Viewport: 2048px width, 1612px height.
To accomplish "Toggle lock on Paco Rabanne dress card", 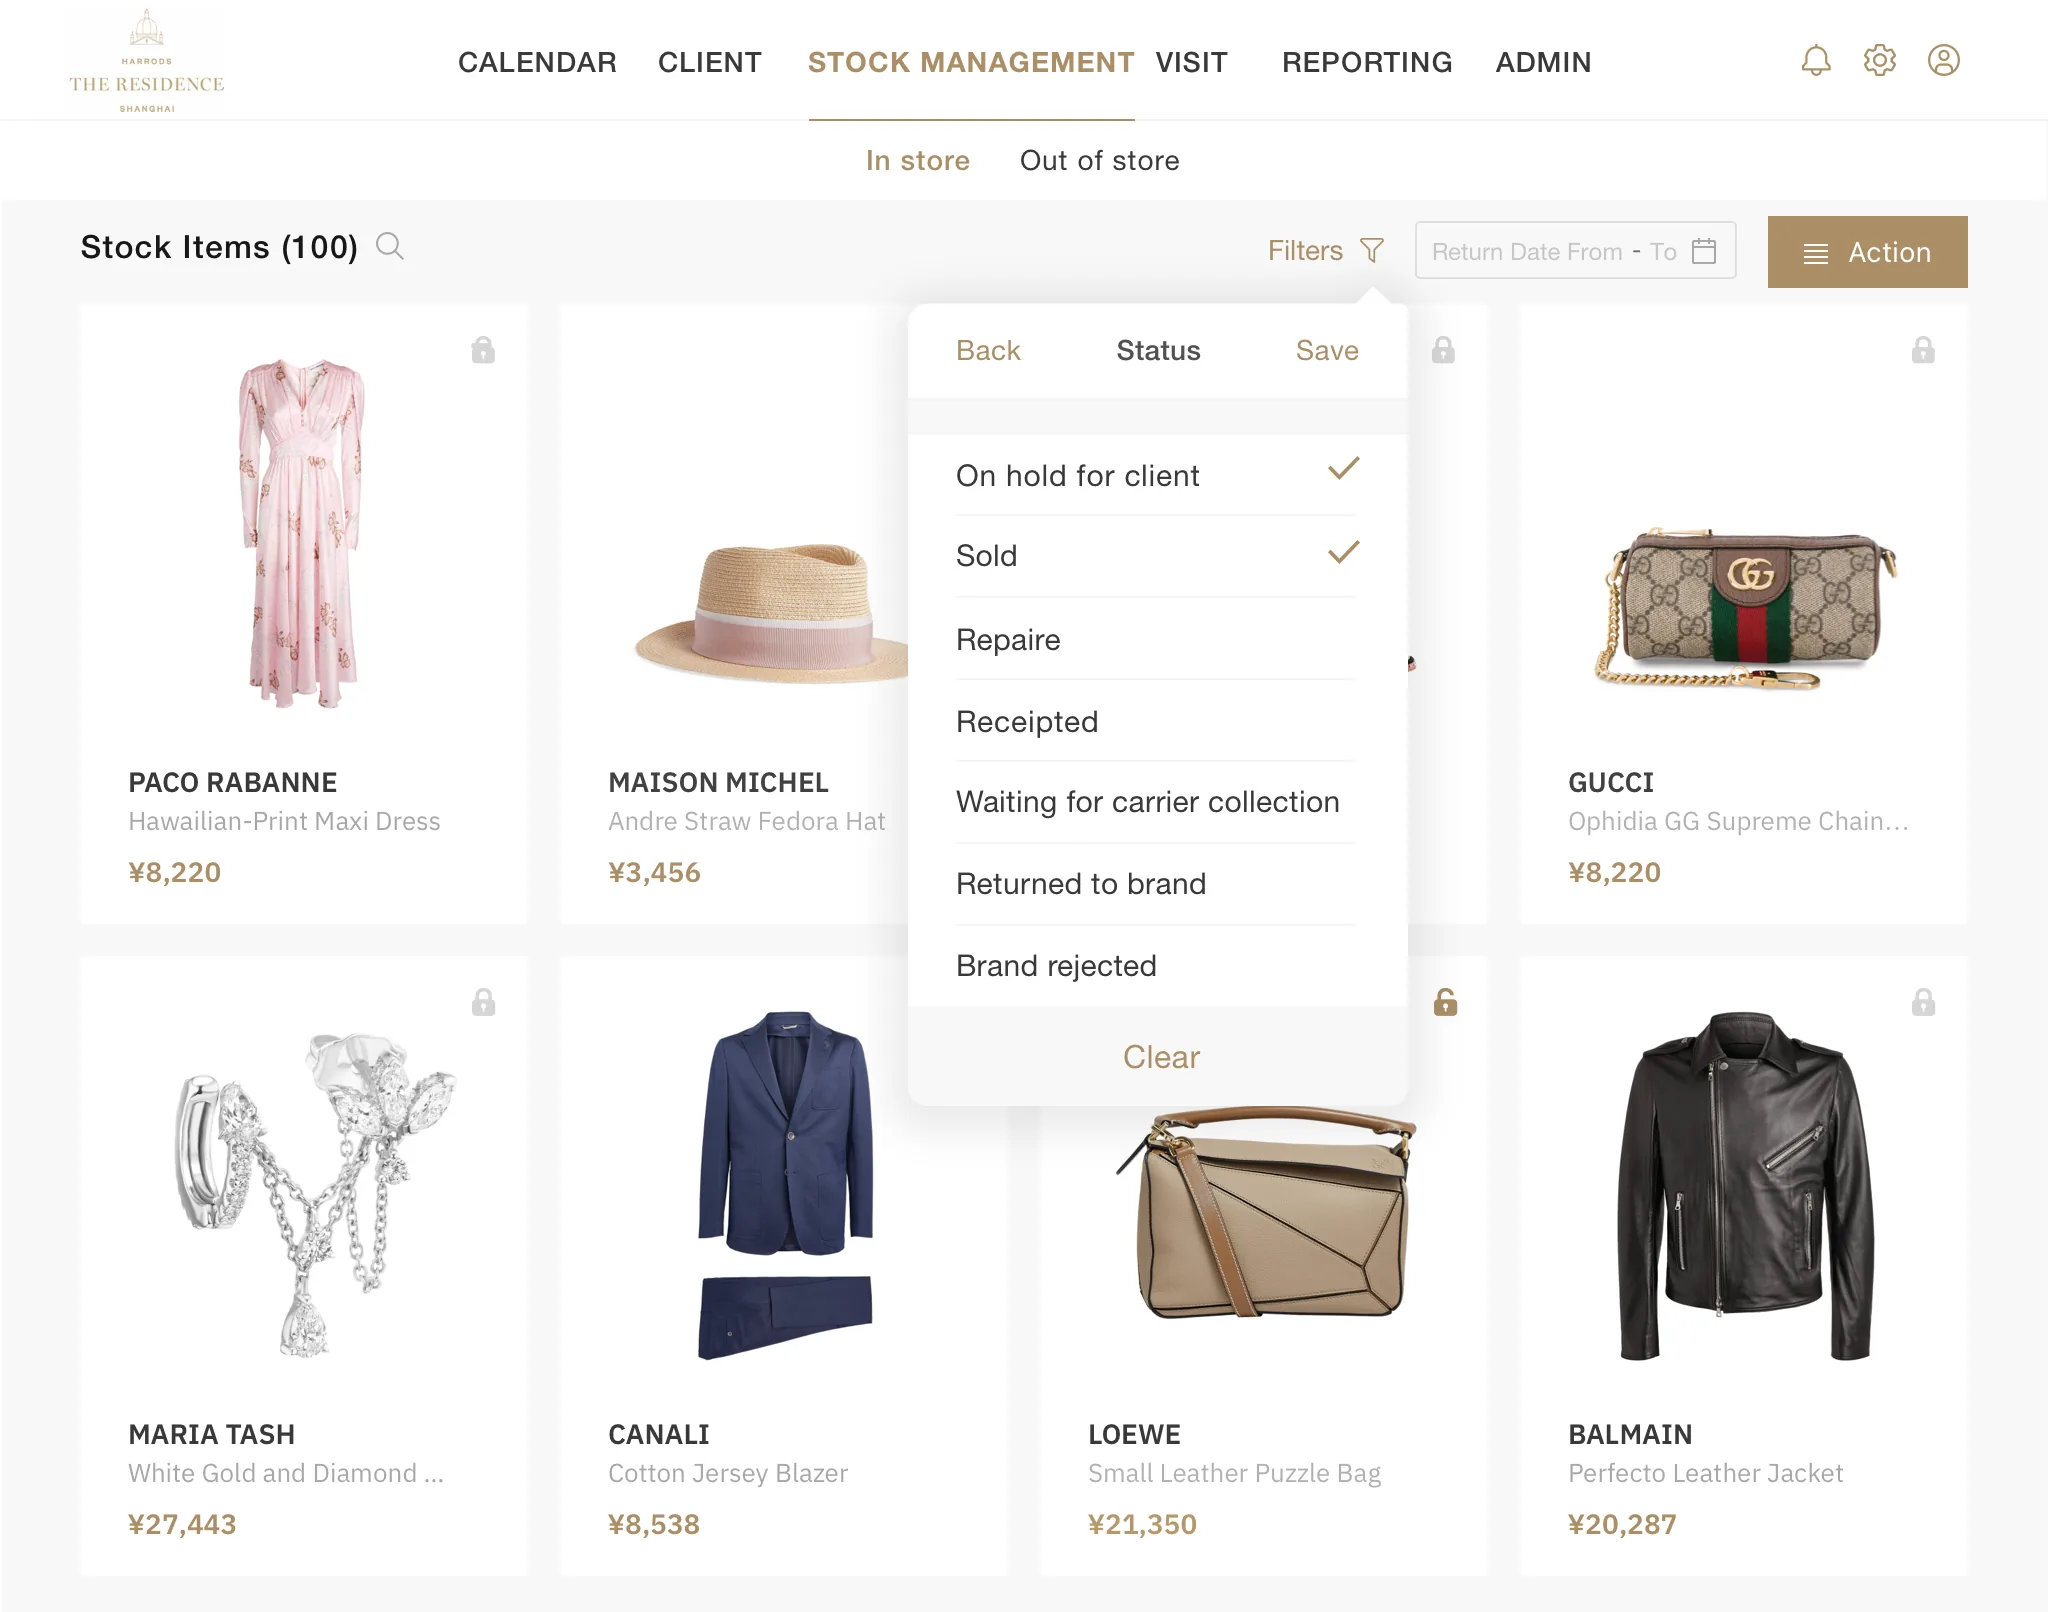I will (x=483, y=350).
